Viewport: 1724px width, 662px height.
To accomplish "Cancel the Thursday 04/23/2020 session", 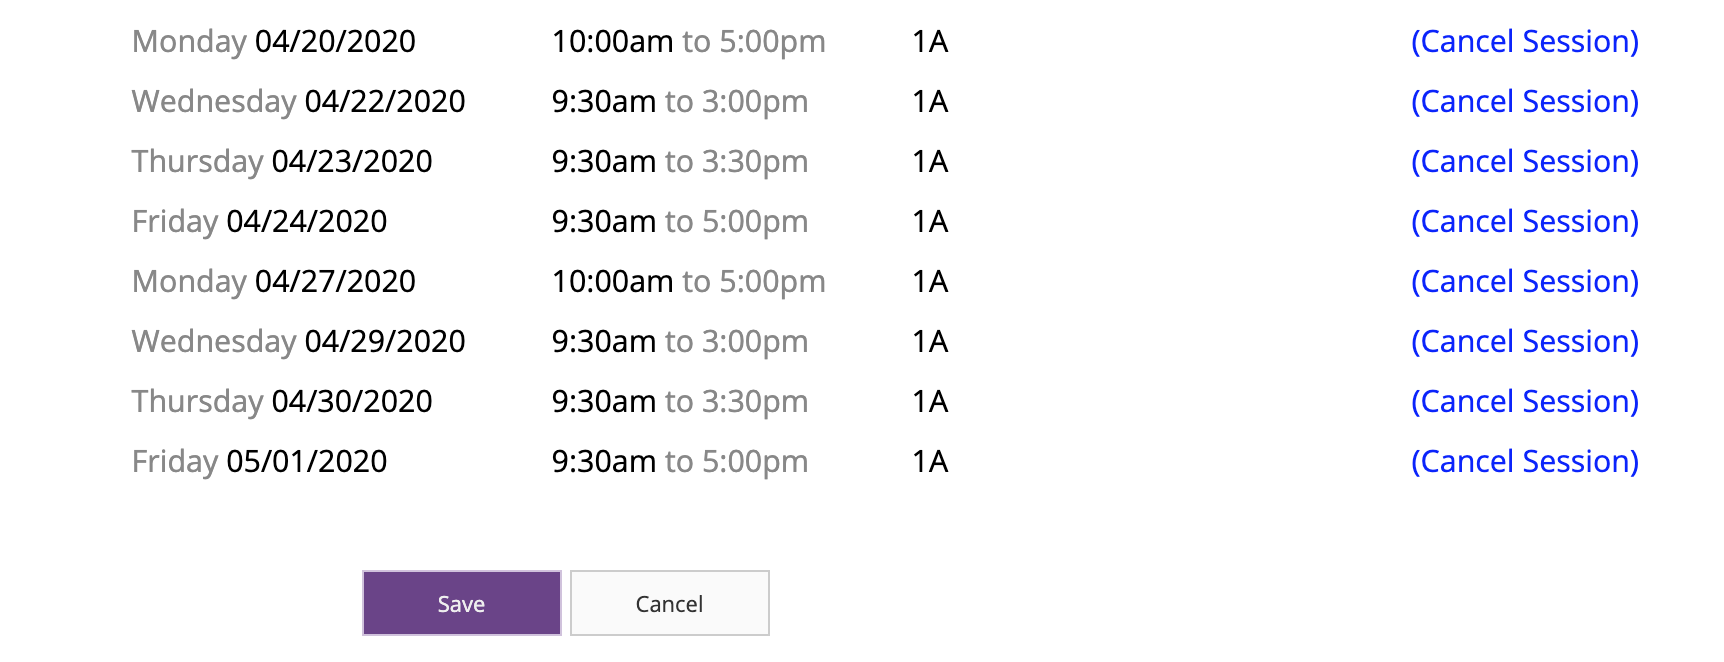I will 1525,162.
